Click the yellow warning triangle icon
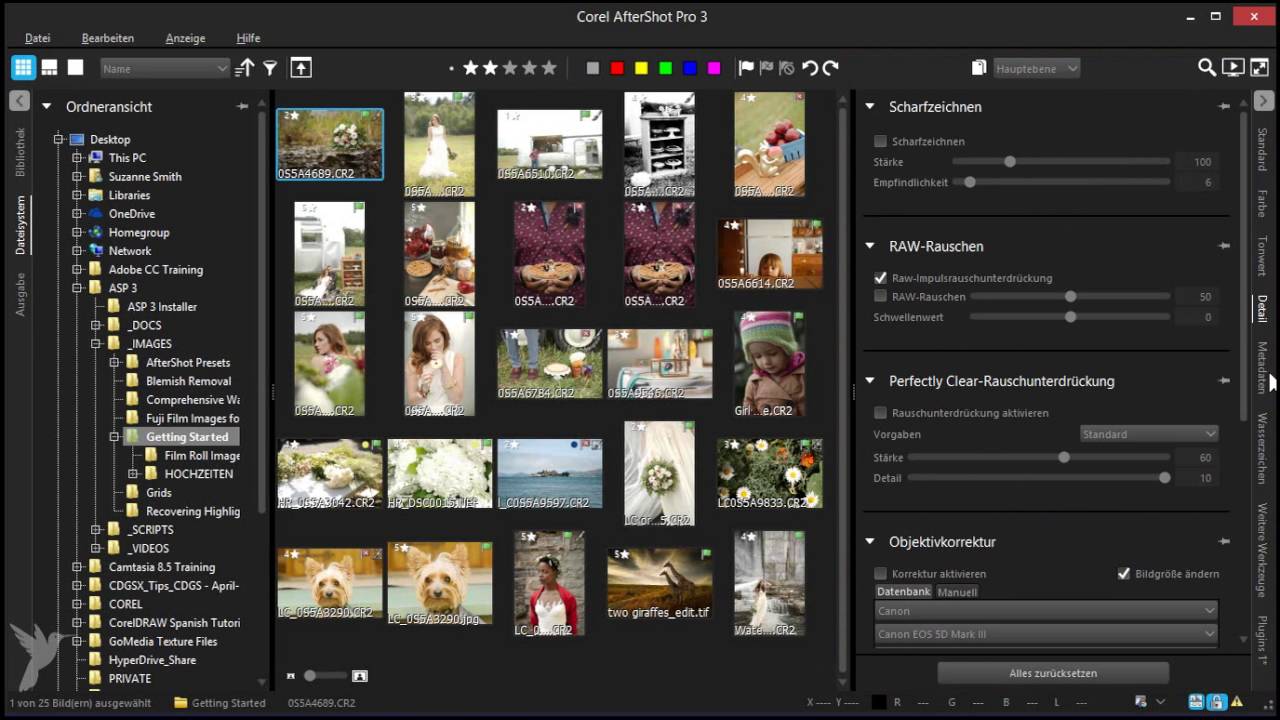 (1237, 702)
